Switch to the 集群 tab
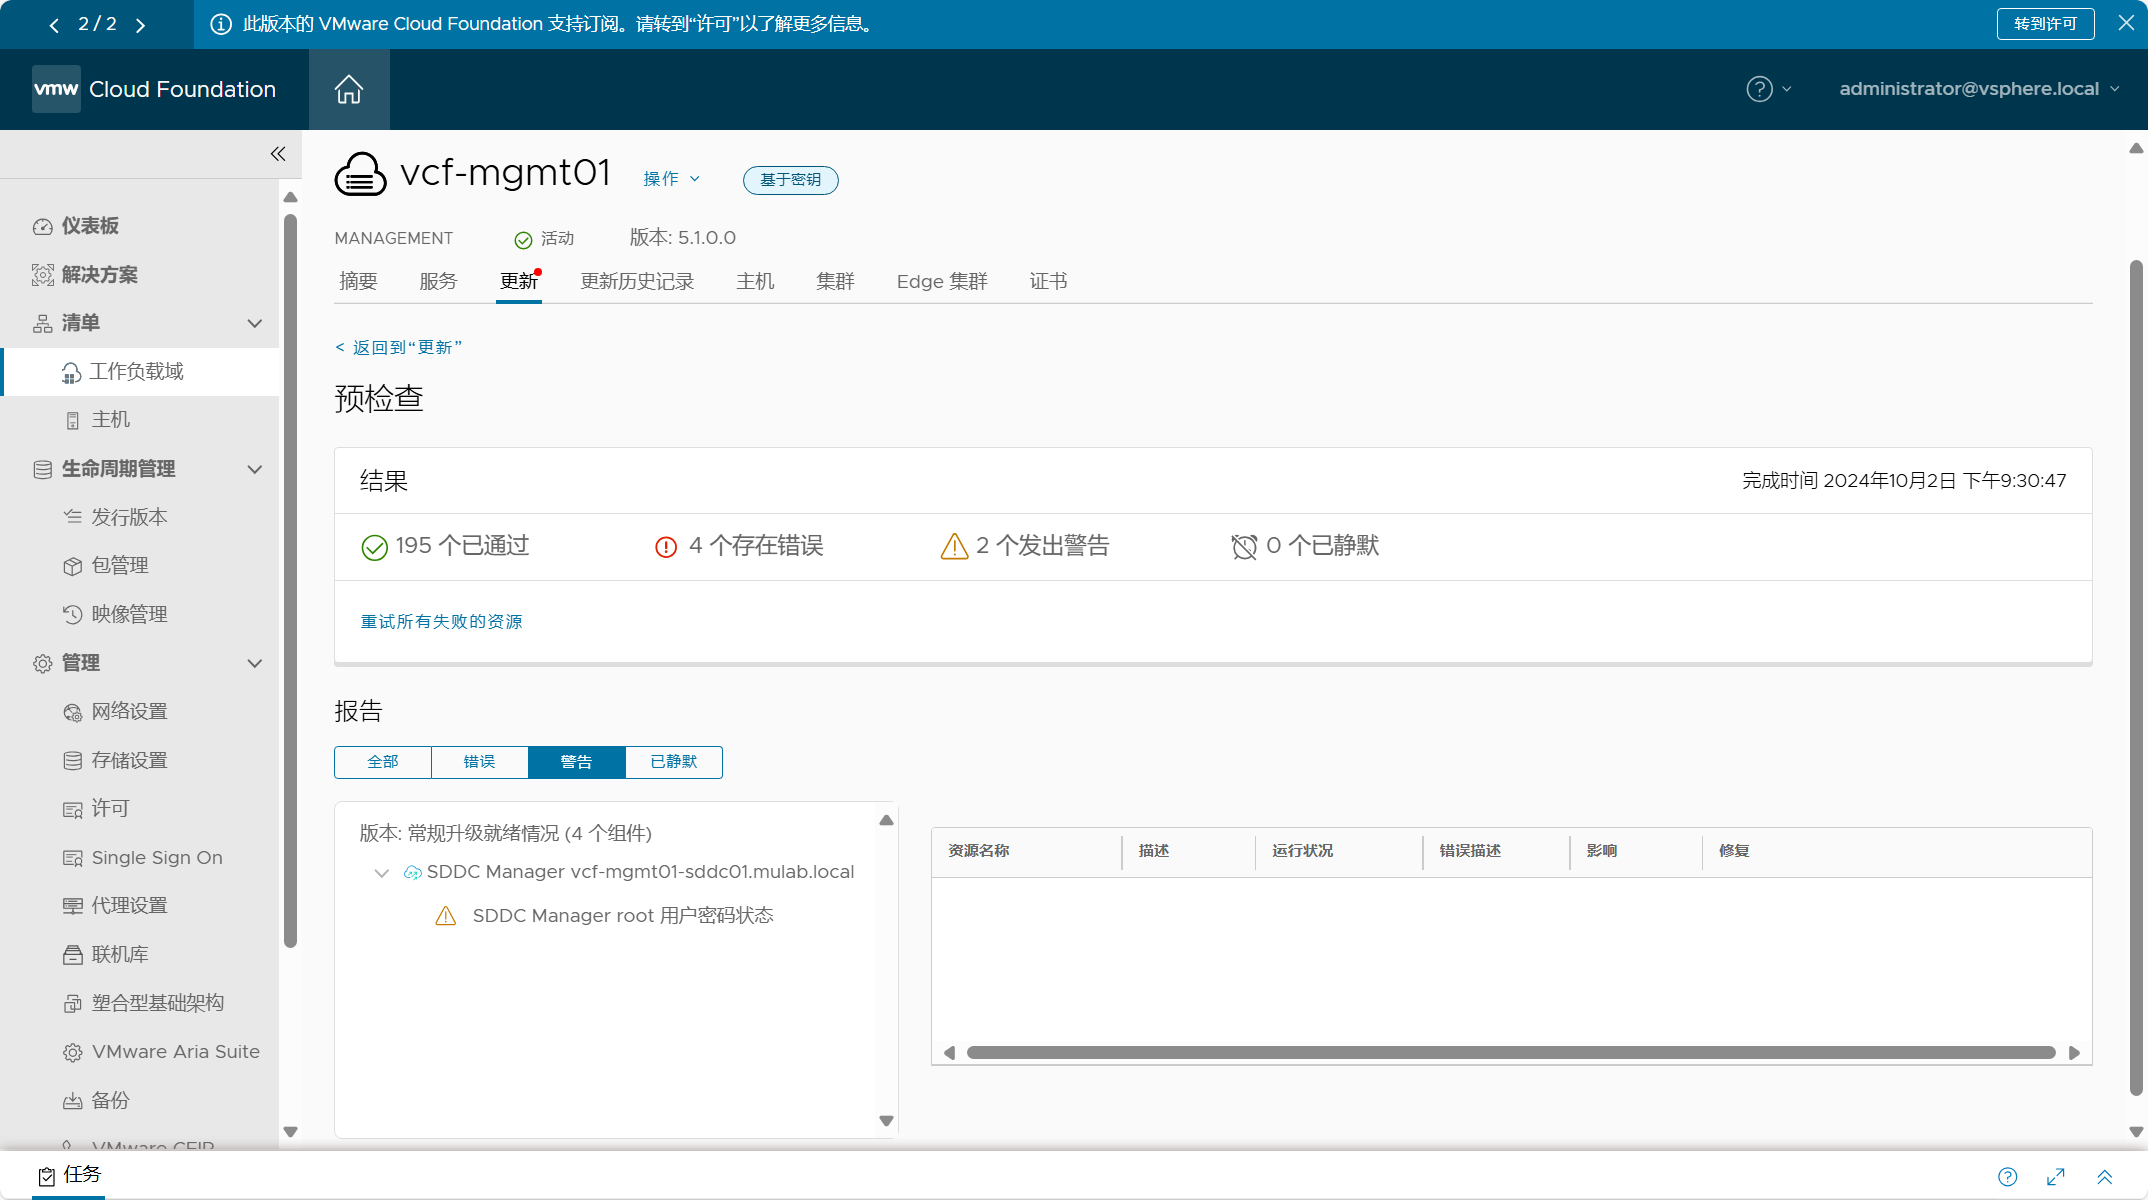 pos(835,281)
